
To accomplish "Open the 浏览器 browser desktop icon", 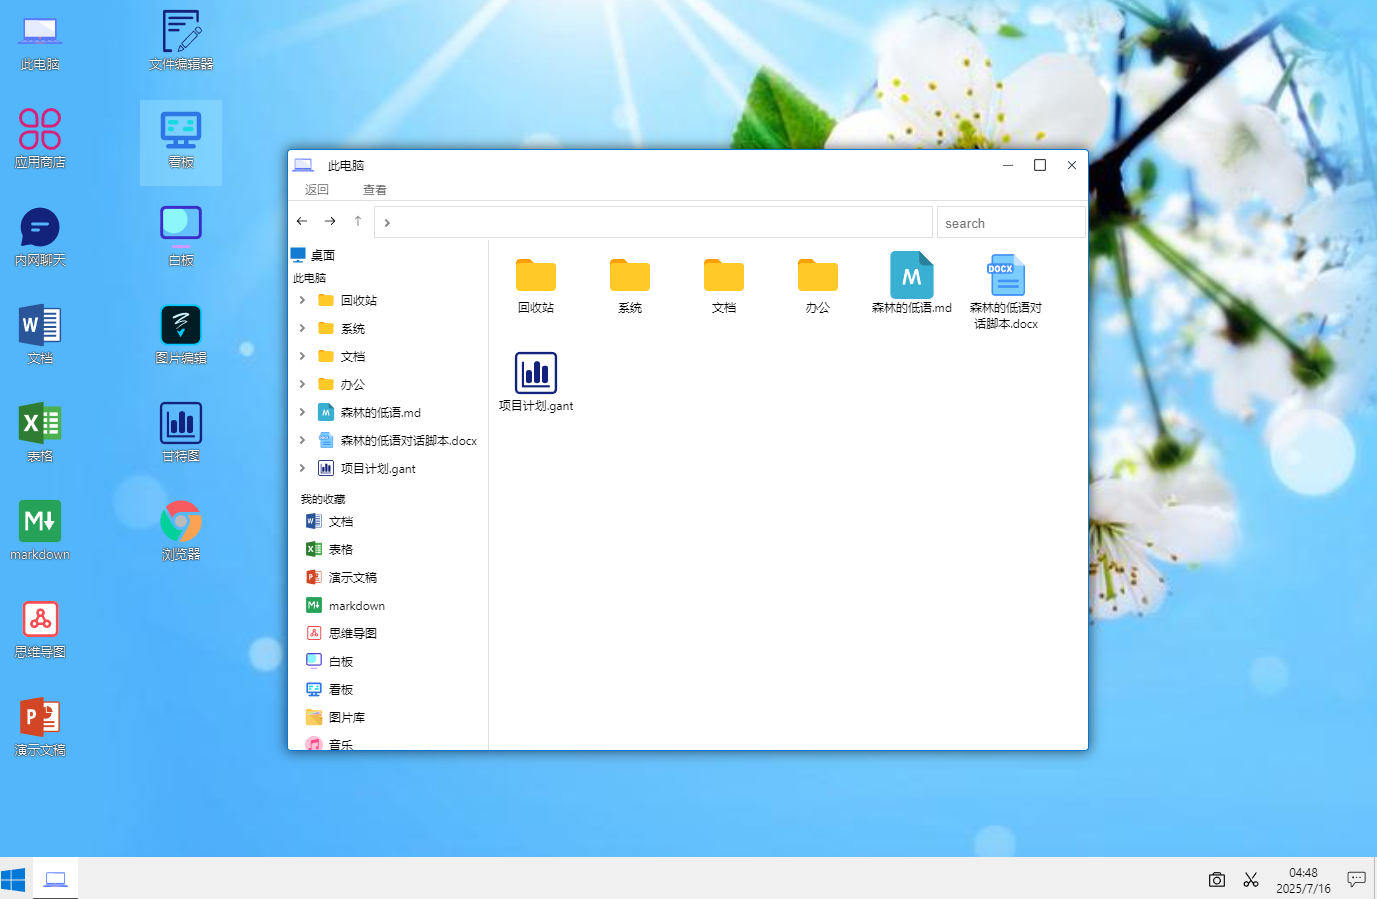I will [x=181, y=530].
